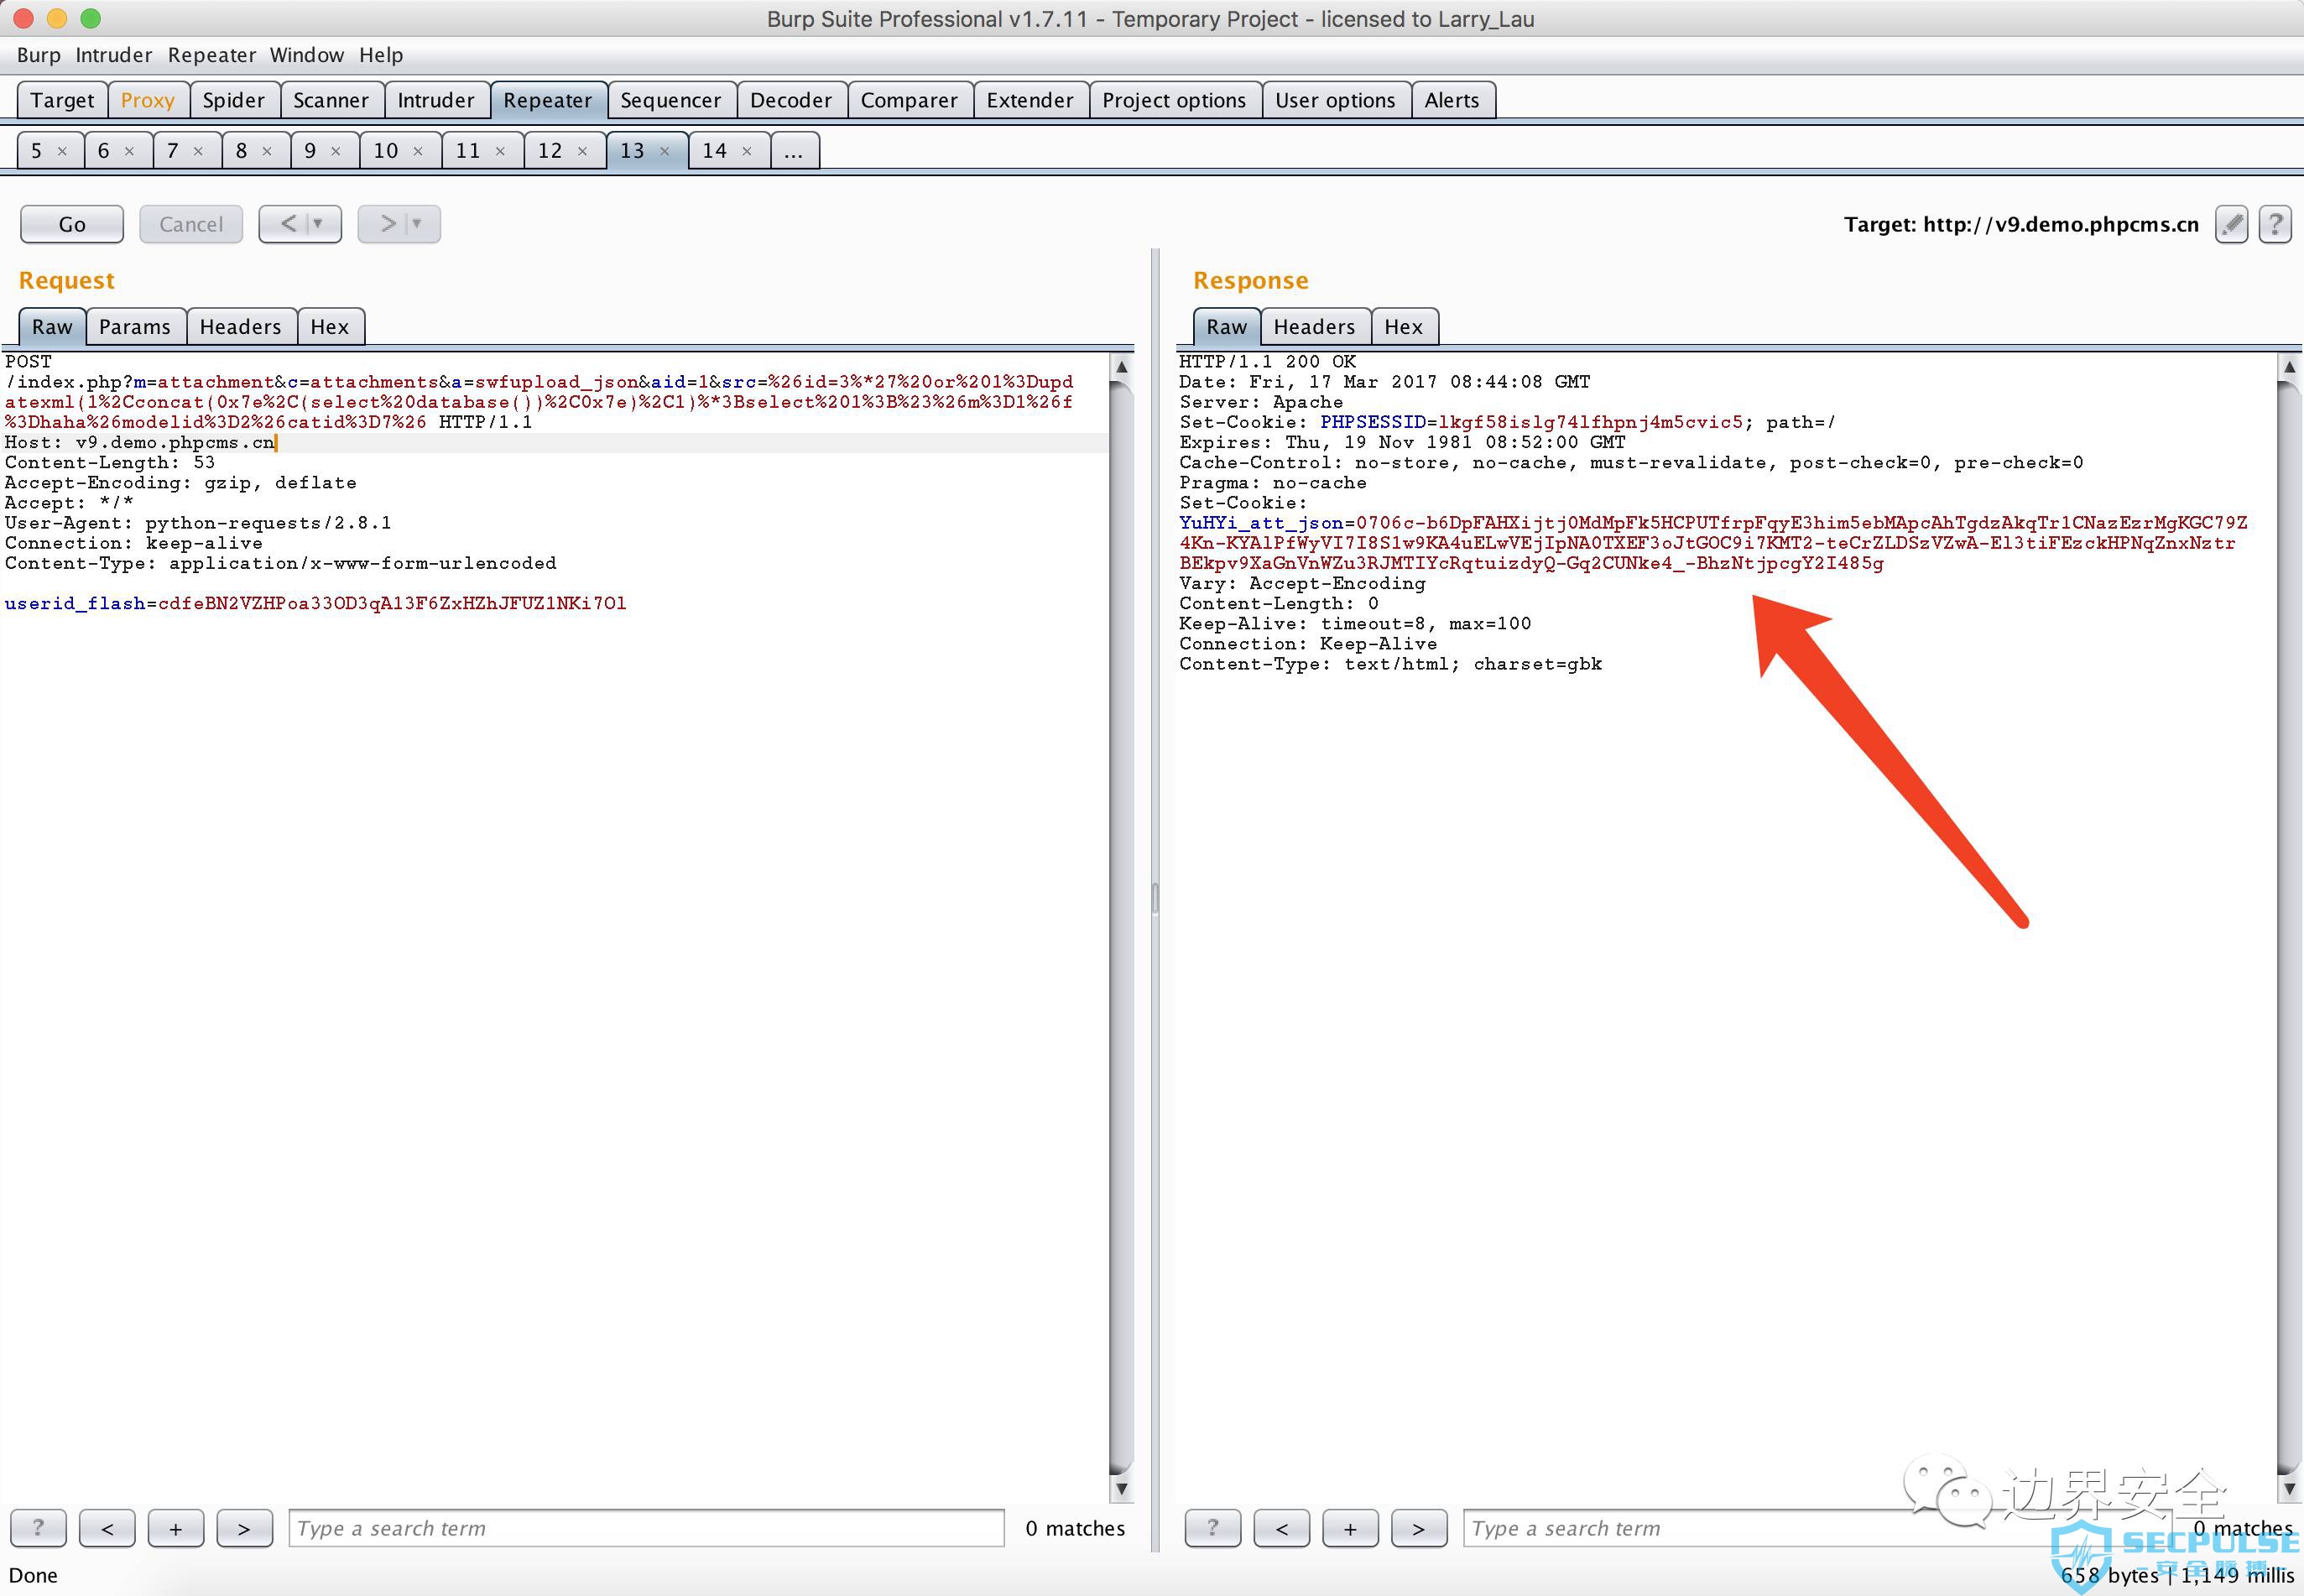This screenshot has height=1596, width=2304.
Task: Close Repeater tab 8
Action: point(267,151)
